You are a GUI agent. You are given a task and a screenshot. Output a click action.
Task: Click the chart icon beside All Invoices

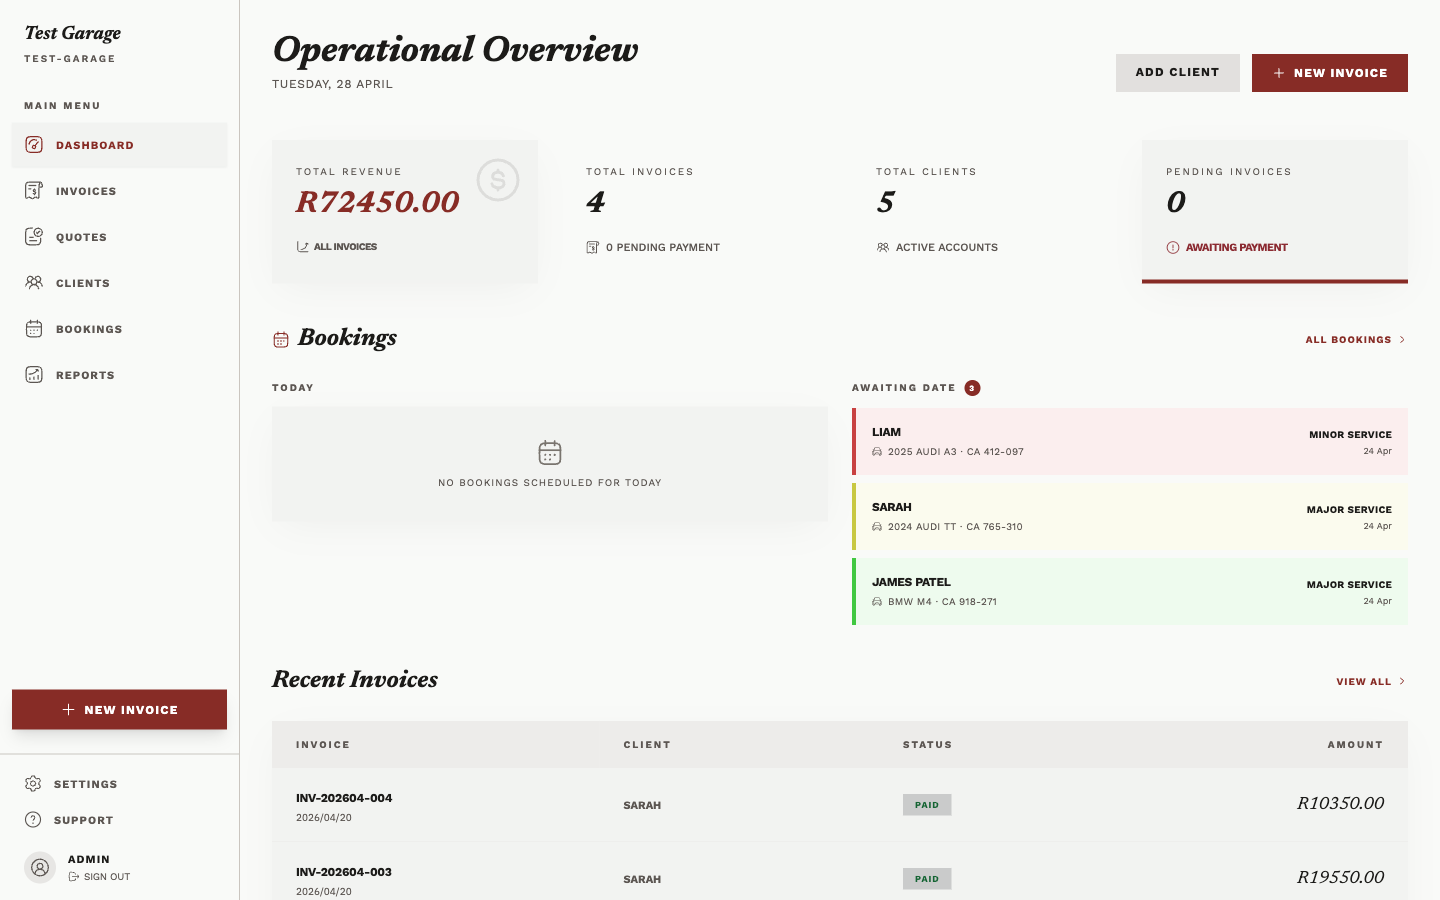click(302, 247)
